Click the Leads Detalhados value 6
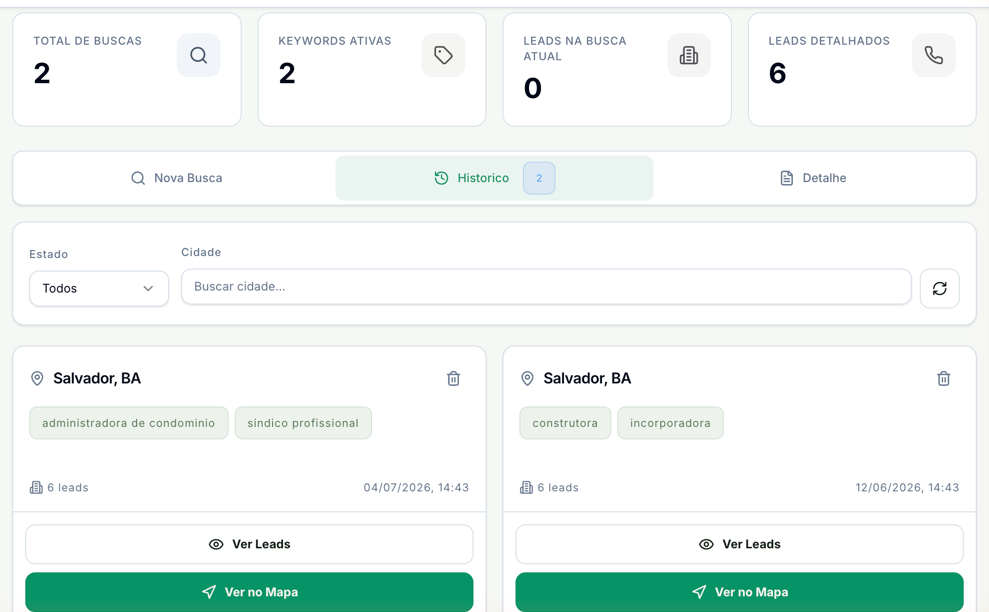This screenshot has width=989, height=612. coord(778,73)
